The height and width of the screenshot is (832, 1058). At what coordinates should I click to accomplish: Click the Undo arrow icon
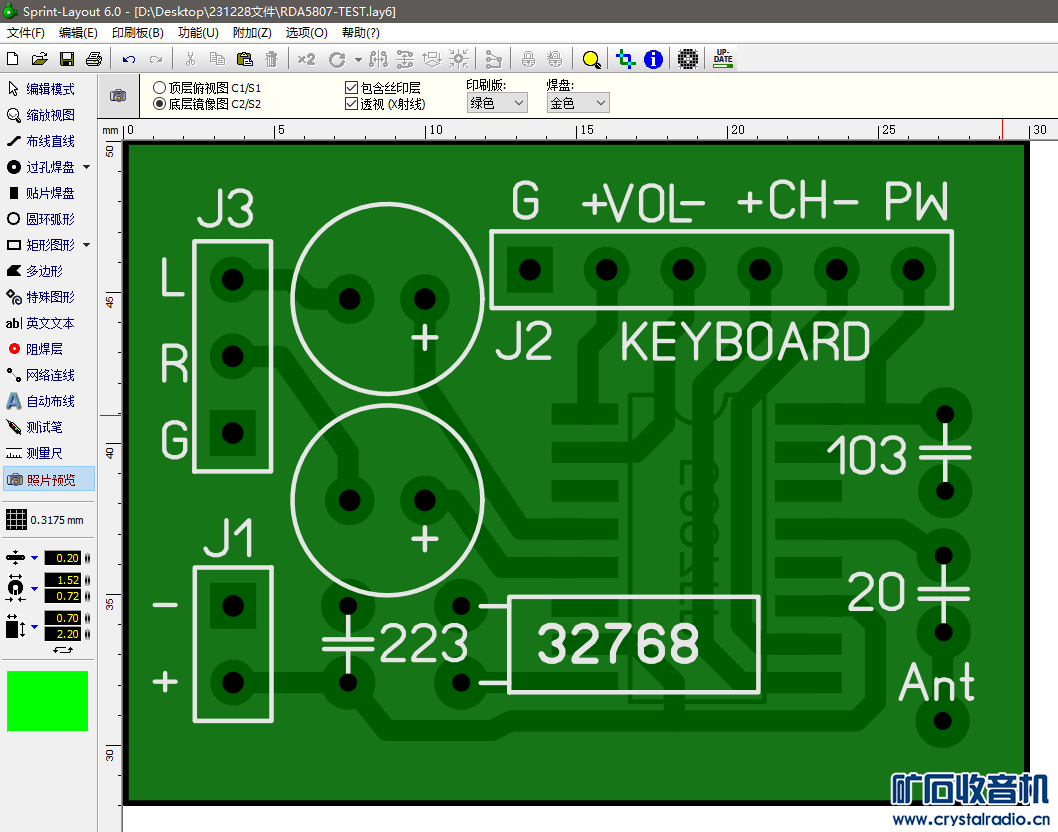coord(129,59)
